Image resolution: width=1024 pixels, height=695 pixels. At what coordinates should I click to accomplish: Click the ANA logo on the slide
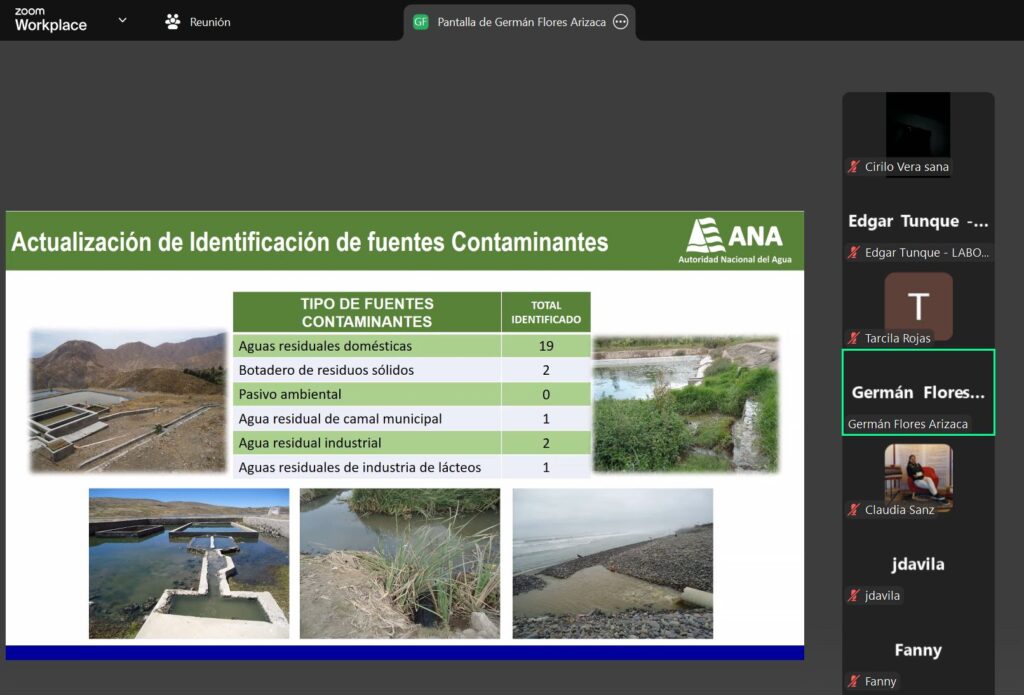click(734, 240)
